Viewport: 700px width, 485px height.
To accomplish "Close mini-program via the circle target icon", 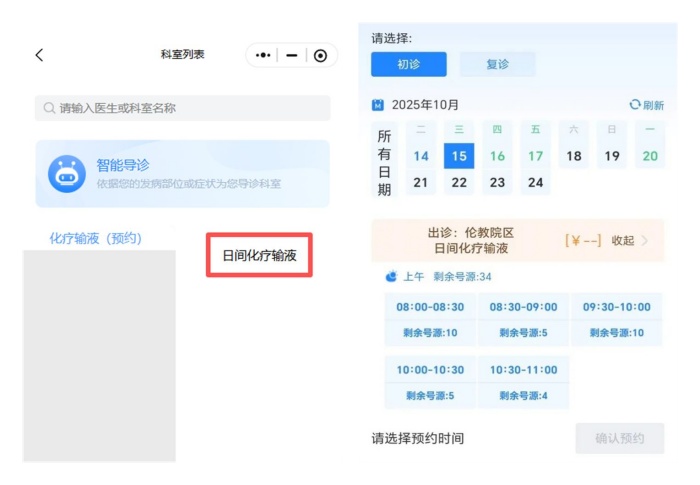I will [320, 56].
